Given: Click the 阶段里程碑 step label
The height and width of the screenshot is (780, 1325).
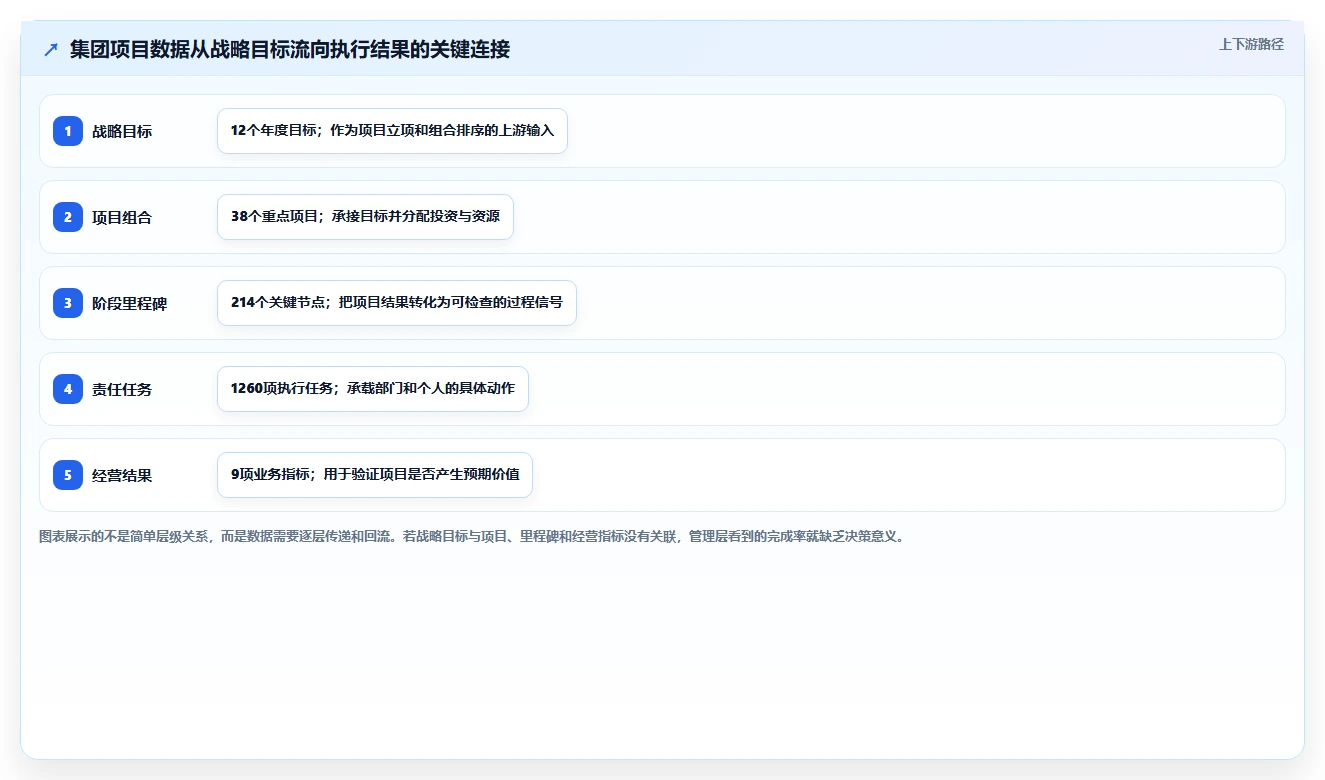Looking at the screenshot, I should [x=130, y=303].
